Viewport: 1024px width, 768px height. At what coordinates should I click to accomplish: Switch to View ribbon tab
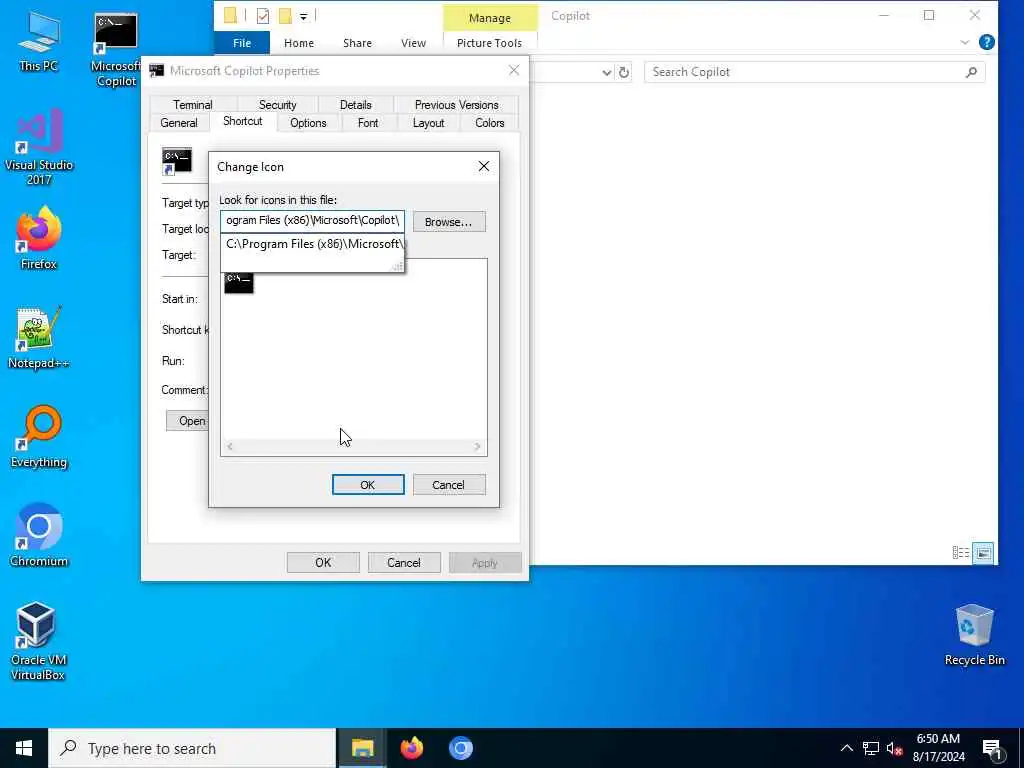[413, 43]
